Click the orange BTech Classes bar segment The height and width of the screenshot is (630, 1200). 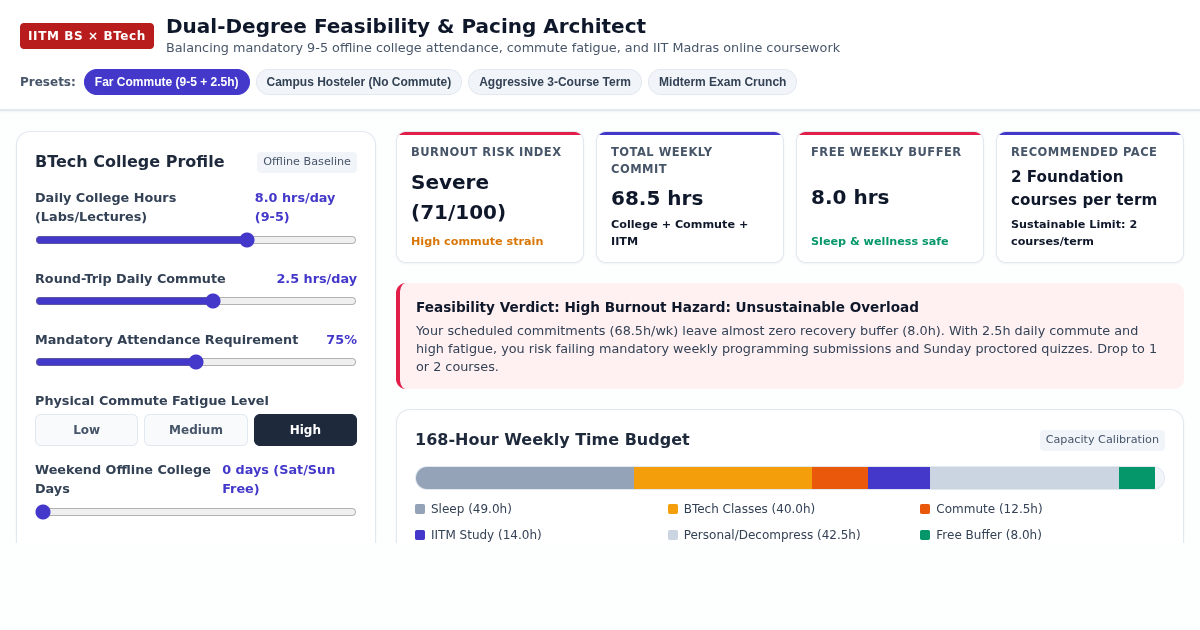click(723, 478)
